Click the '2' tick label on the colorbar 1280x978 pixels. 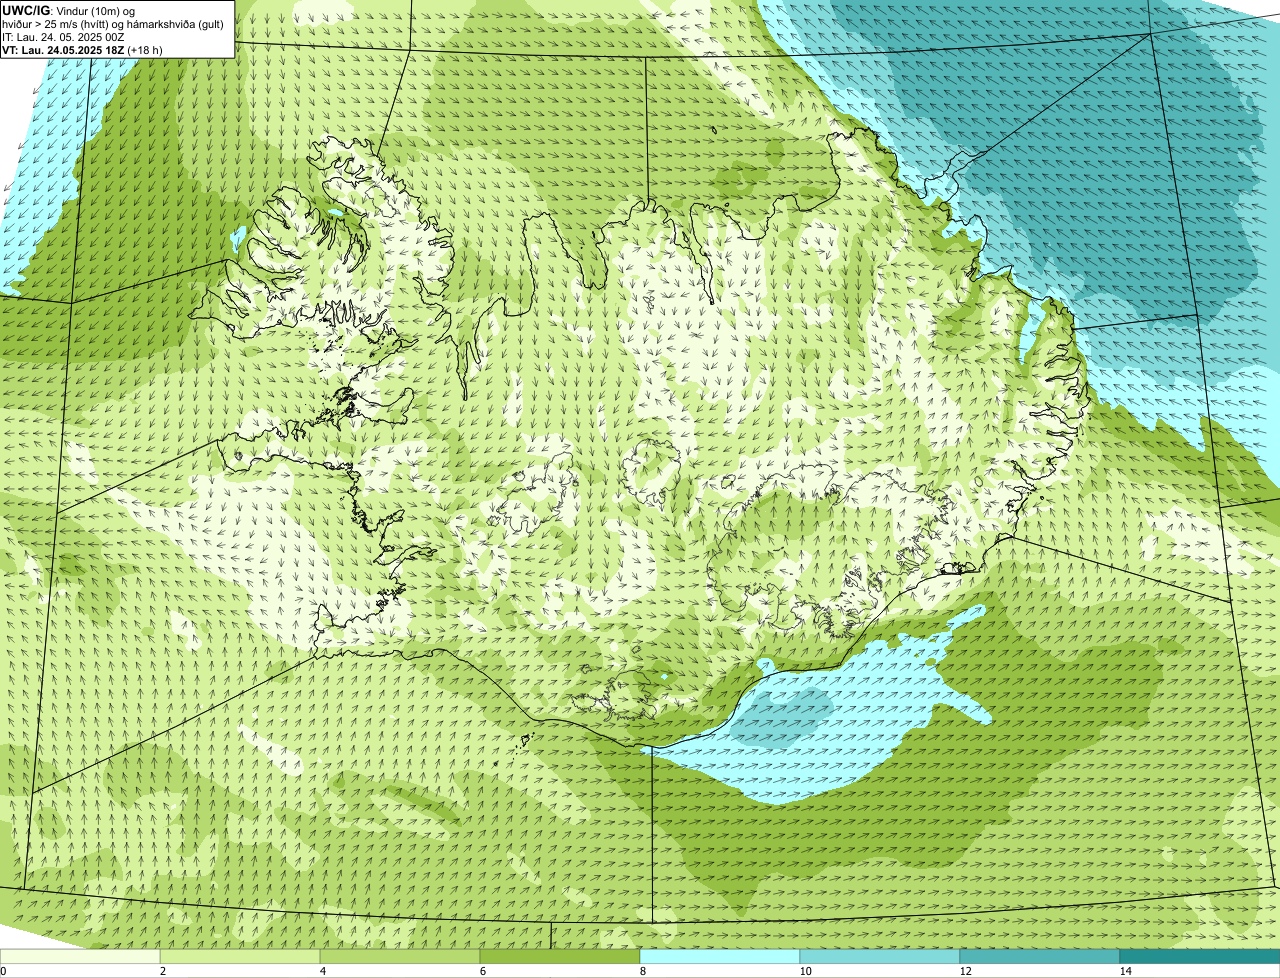(162, 971)
